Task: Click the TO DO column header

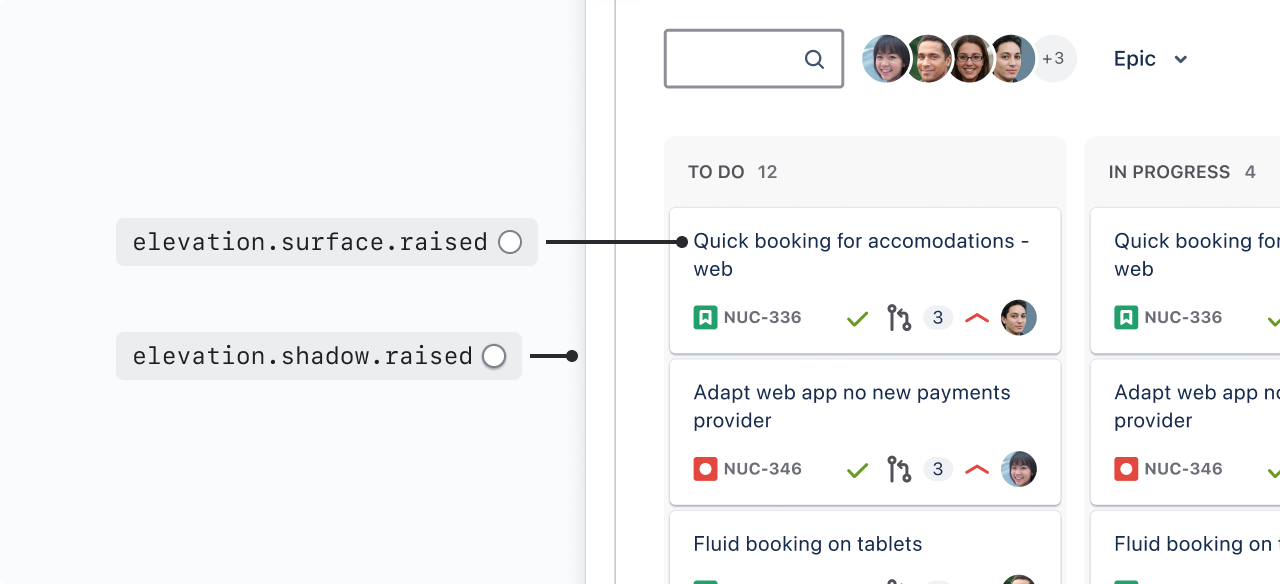Action: tap(716, 172)
